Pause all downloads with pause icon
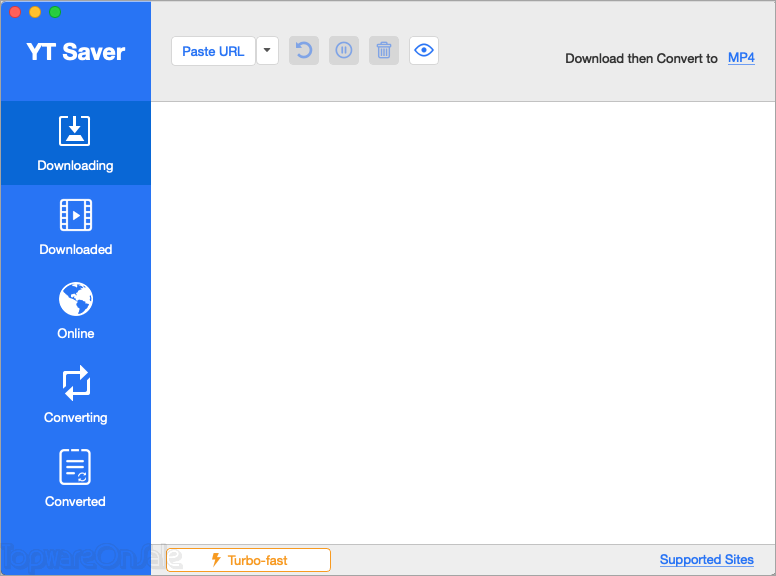This screenshot has height=576, width=776. (344, 50)
